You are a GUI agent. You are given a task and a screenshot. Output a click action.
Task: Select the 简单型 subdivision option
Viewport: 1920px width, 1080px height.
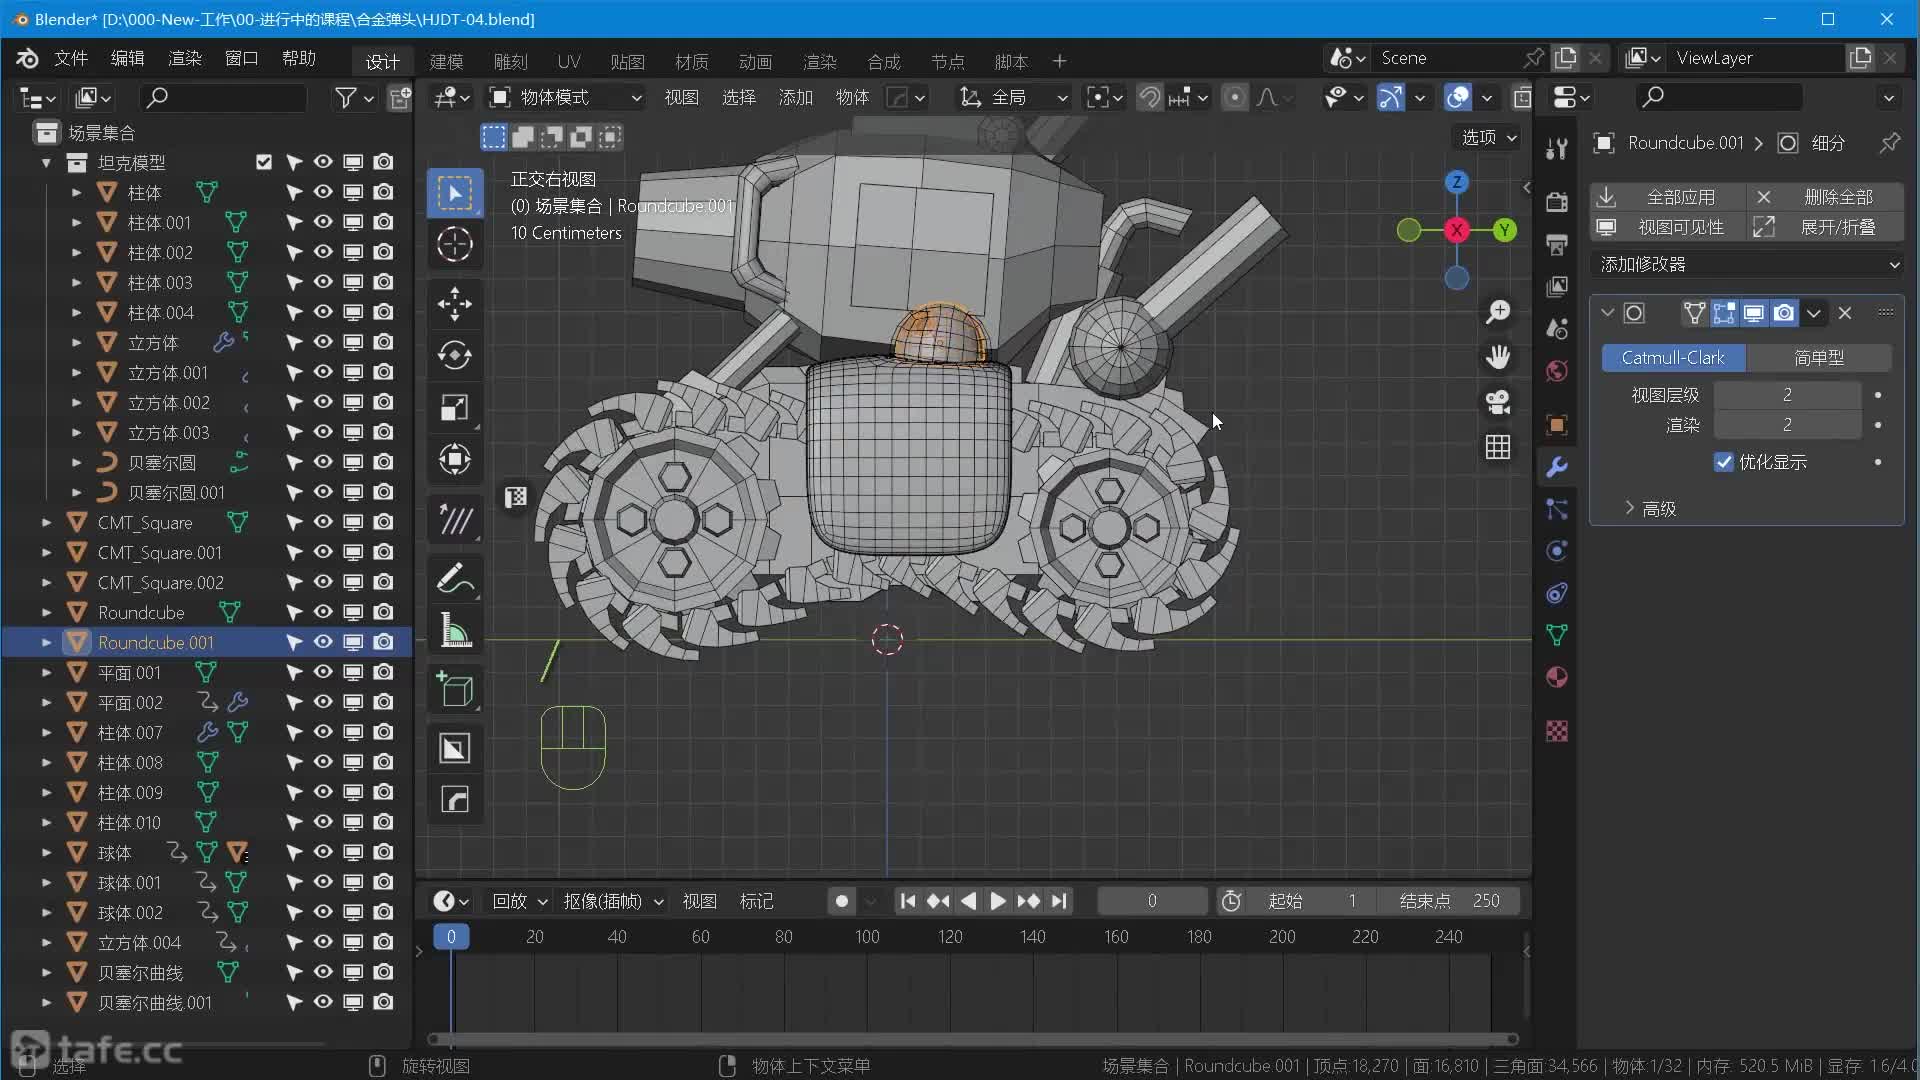pos(1818,357)
